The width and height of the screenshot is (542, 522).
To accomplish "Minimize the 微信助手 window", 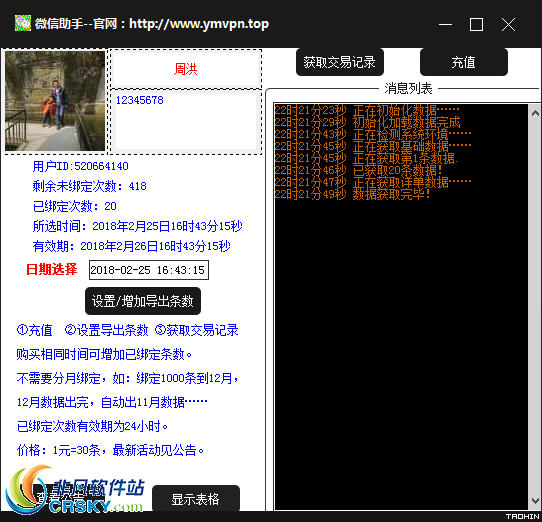I will [x=445, y=25].
